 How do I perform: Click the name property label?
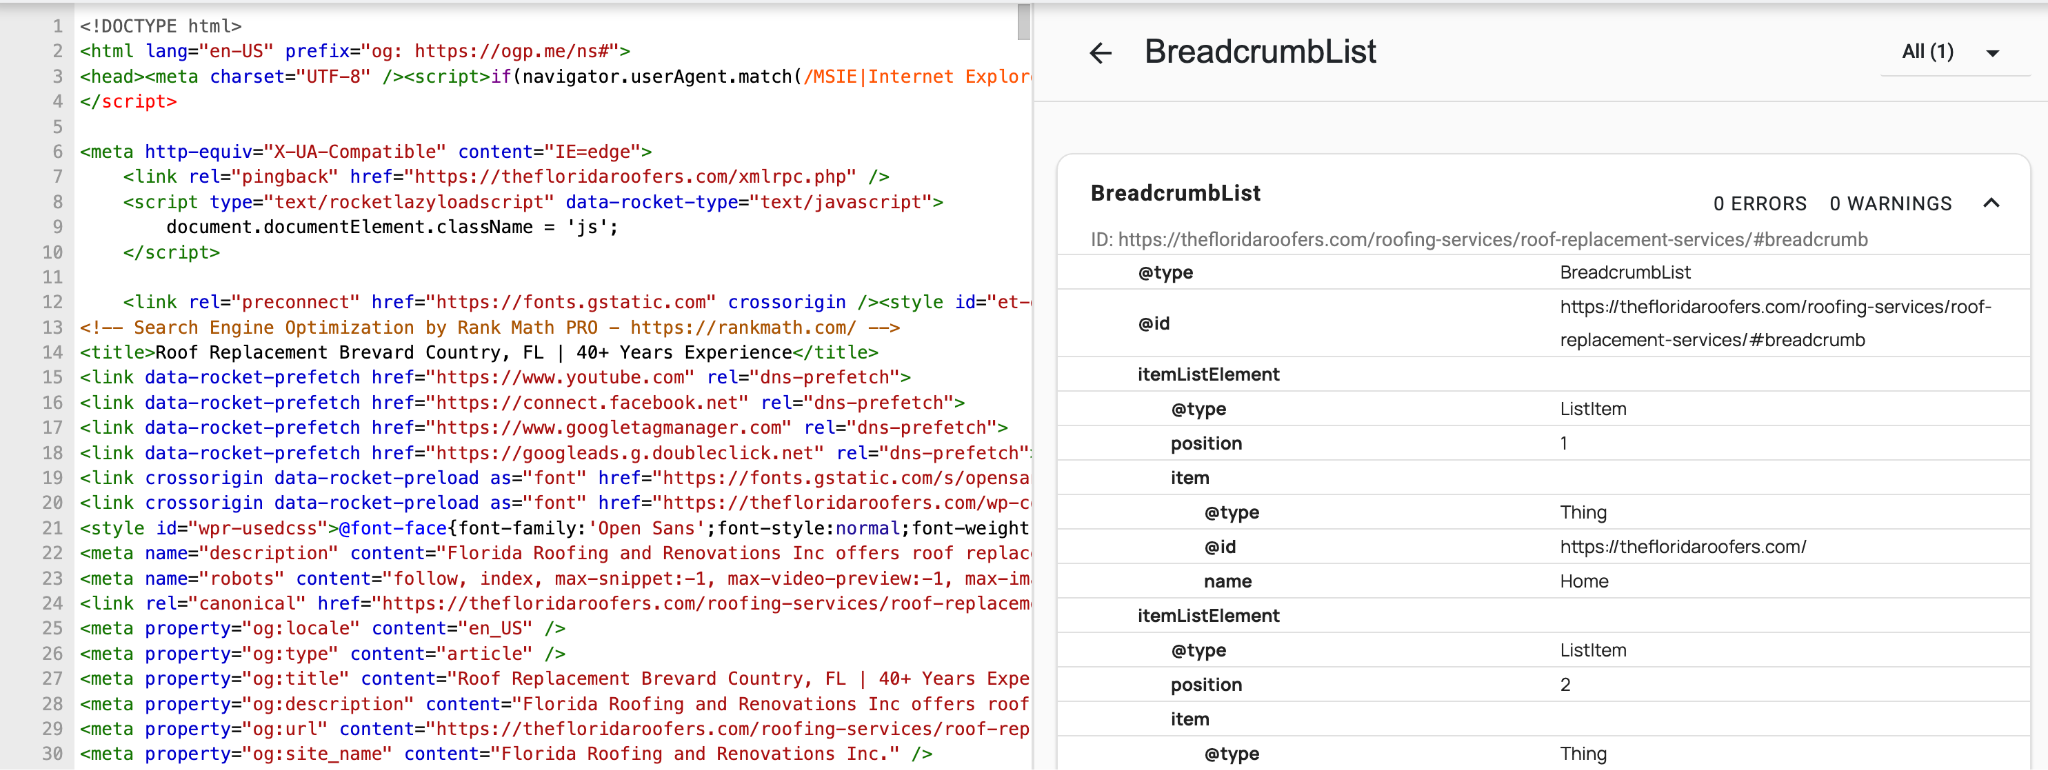[x=1228, y=581]
